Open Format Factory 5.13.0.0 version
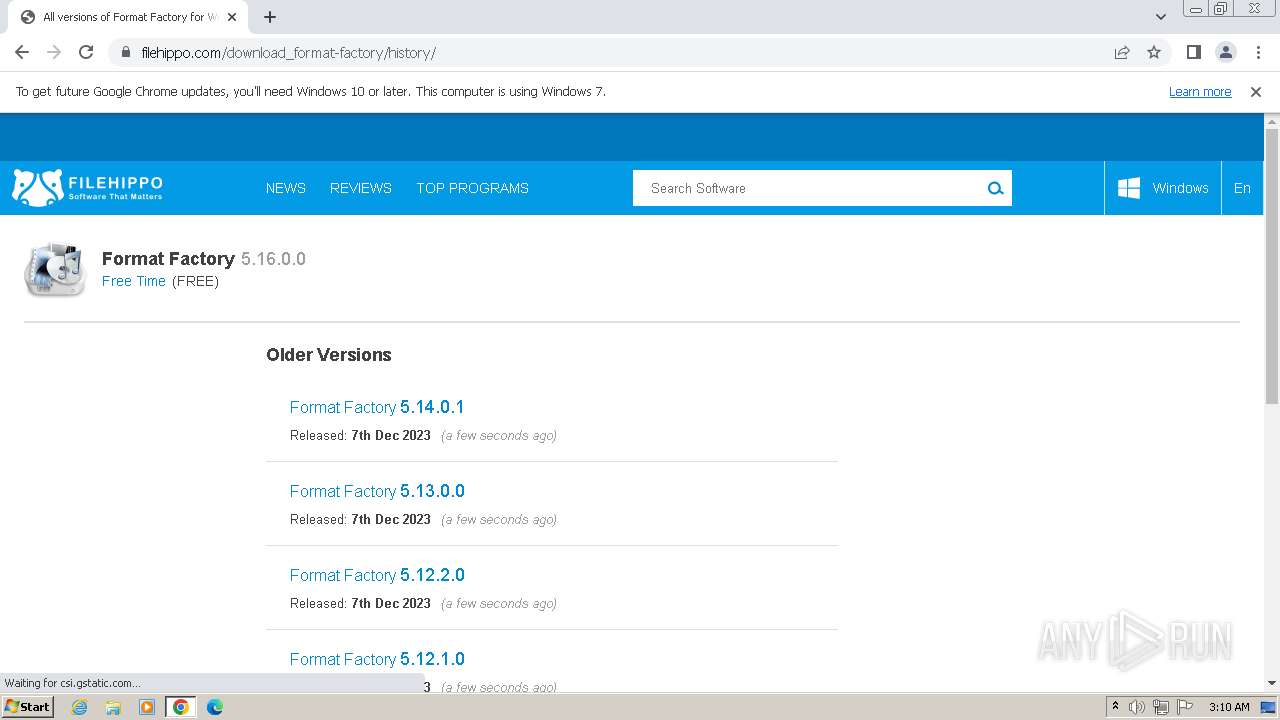 pyautogui.click(x=377, y=491)
